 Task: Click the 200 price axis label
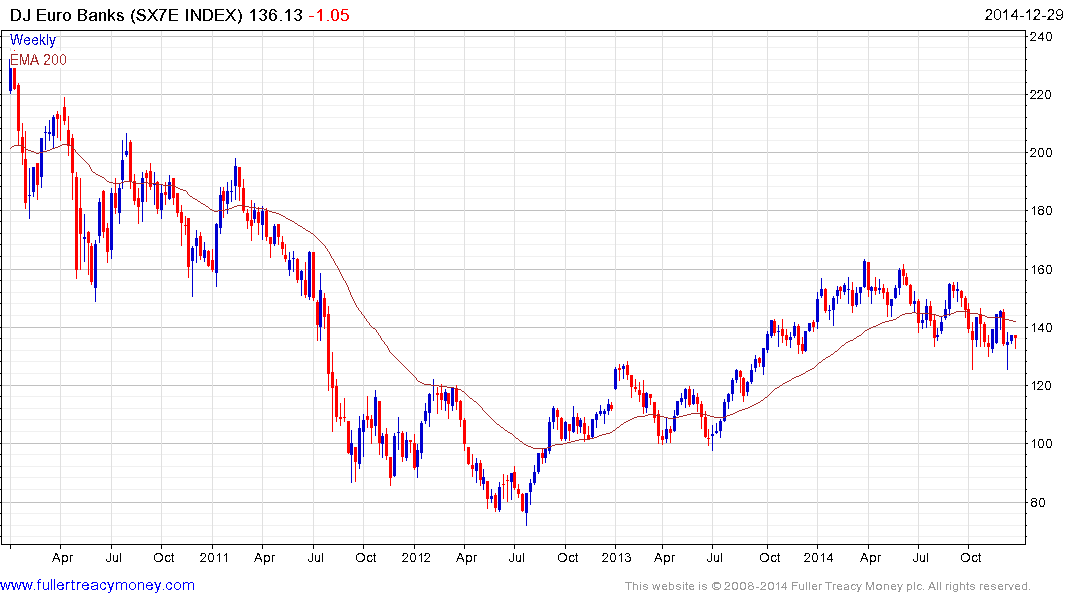[x=1040, y=152]
